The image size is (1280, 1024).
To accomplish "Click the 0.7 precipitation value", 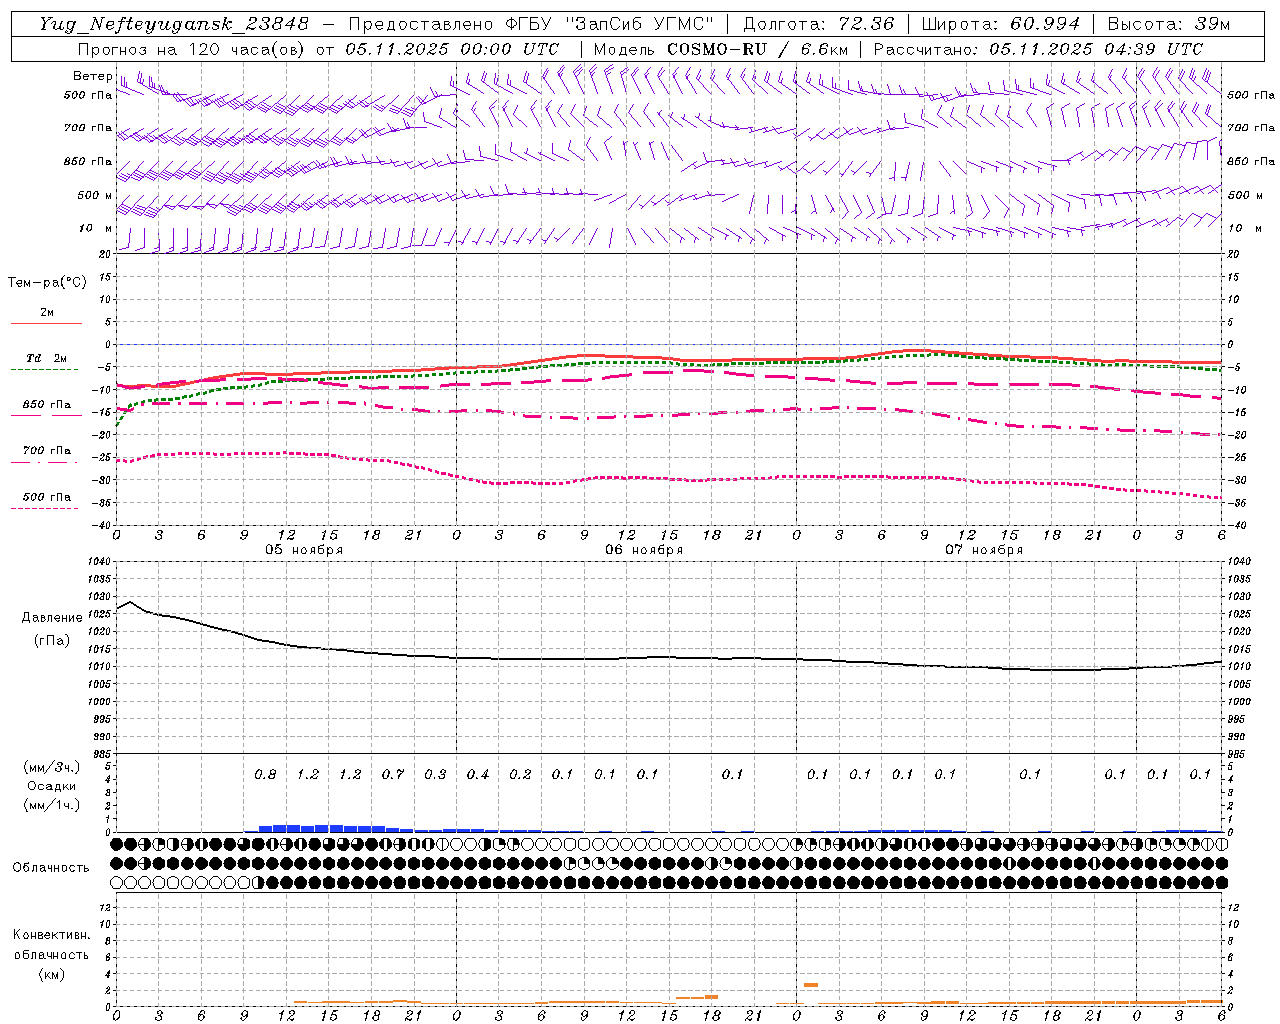I will [393, 774].
